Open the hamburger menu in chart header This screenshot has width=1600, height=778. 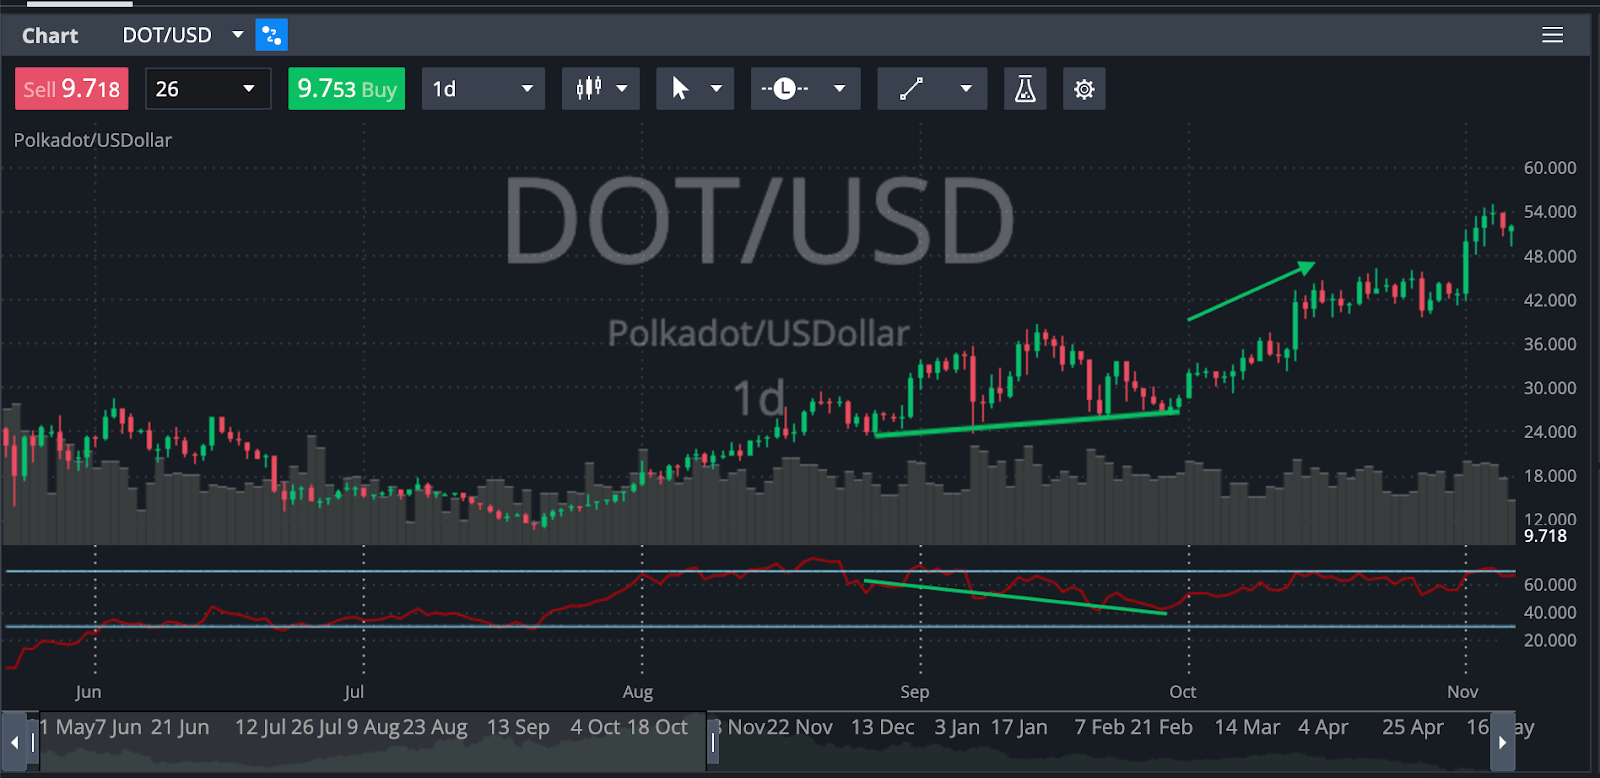pyautogui.click(x=1552, y=35)
